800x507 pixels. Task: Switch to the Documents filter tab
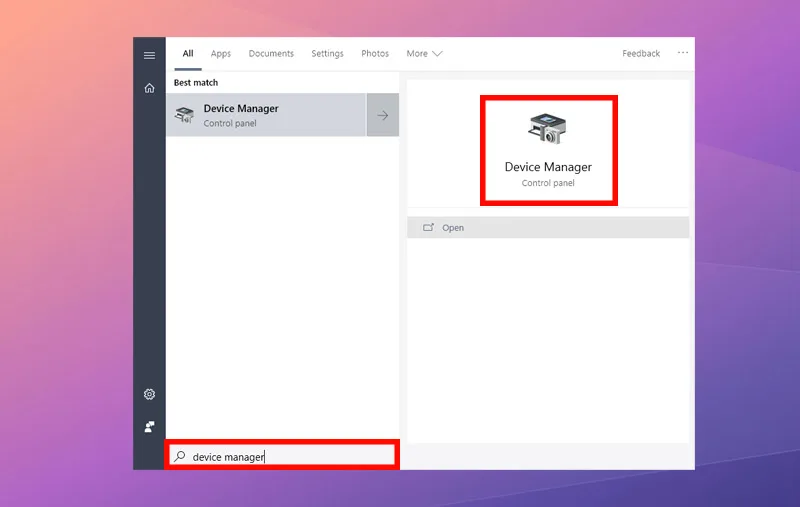[271, 54]
